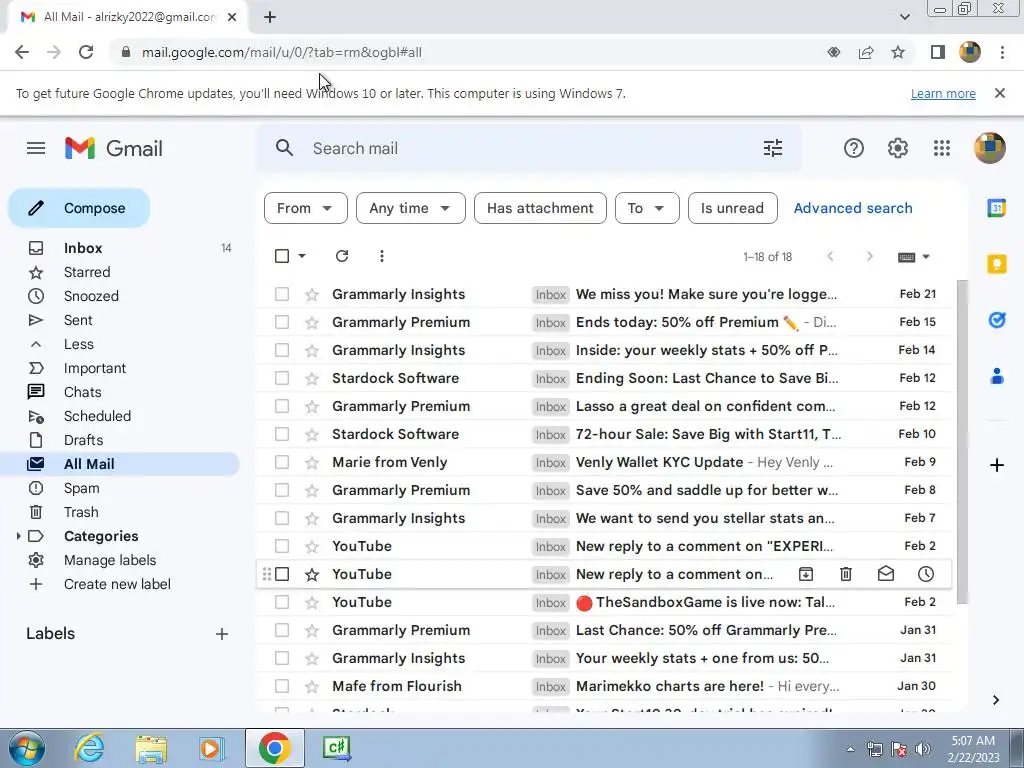
Task: Refresh the mail list
Action: (x=342, y=256)
